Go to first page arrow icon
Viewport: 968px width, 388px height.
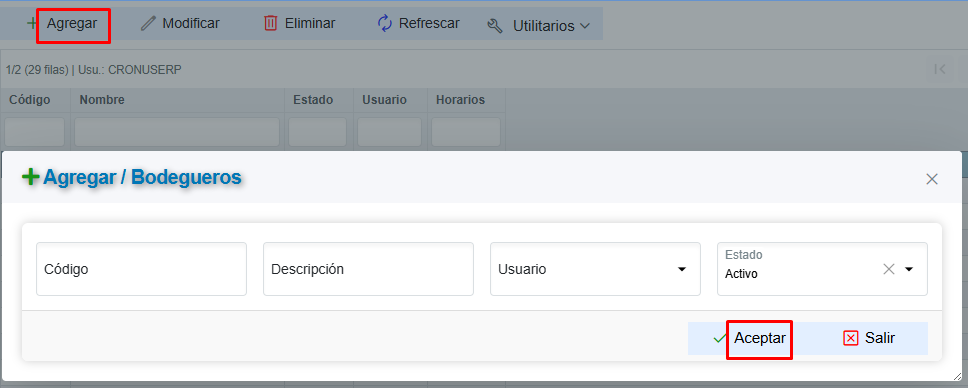tap(940, 69)
